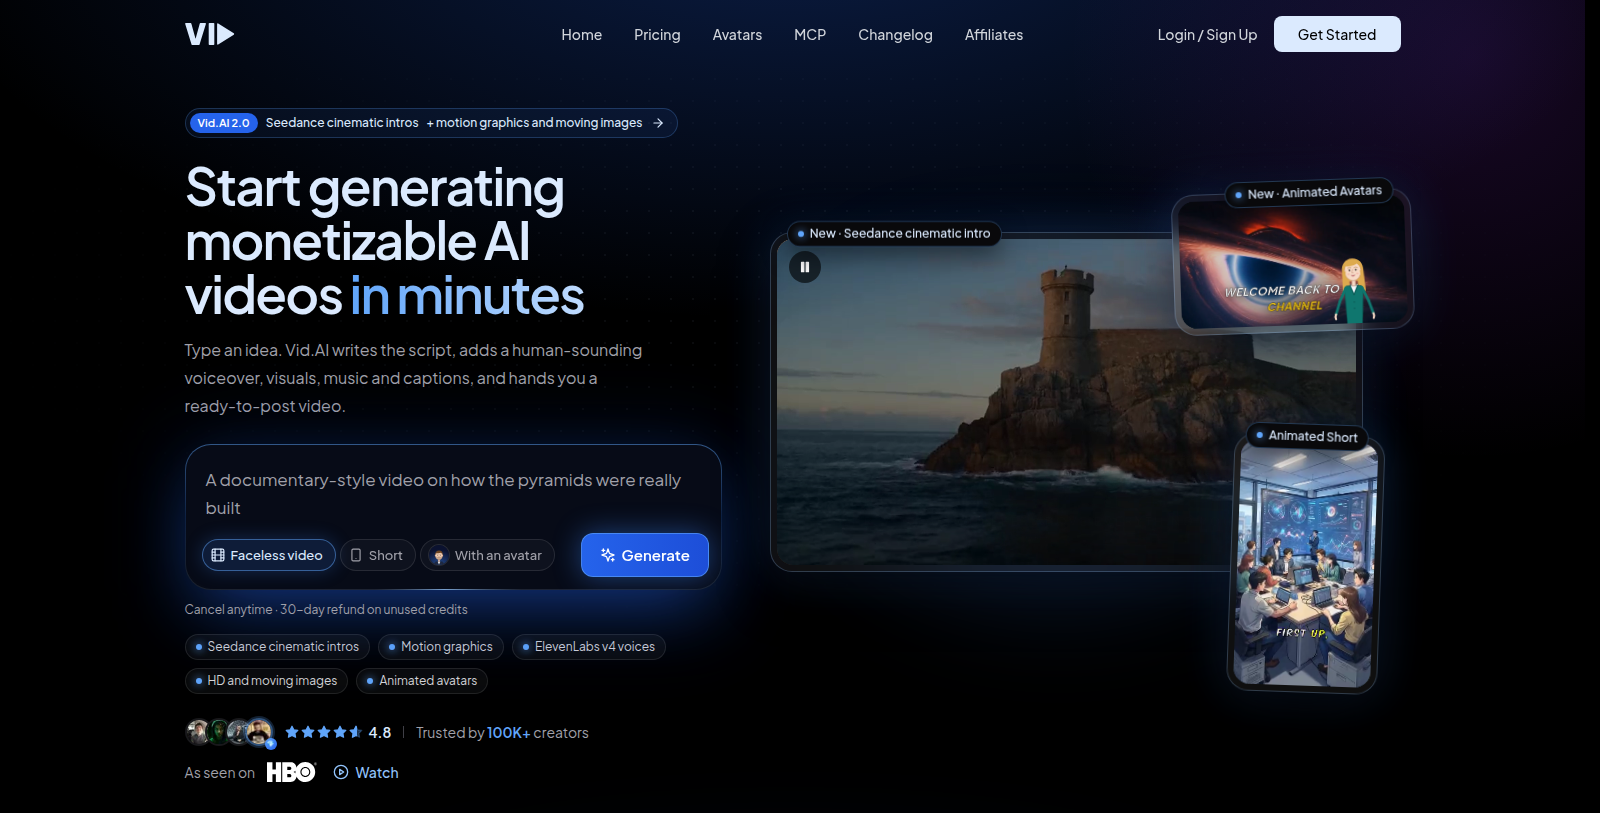Viewport: 1600px width, 813px height.
Task: Click the Seedance cinematic intros tag
Action: click(277, 647)
